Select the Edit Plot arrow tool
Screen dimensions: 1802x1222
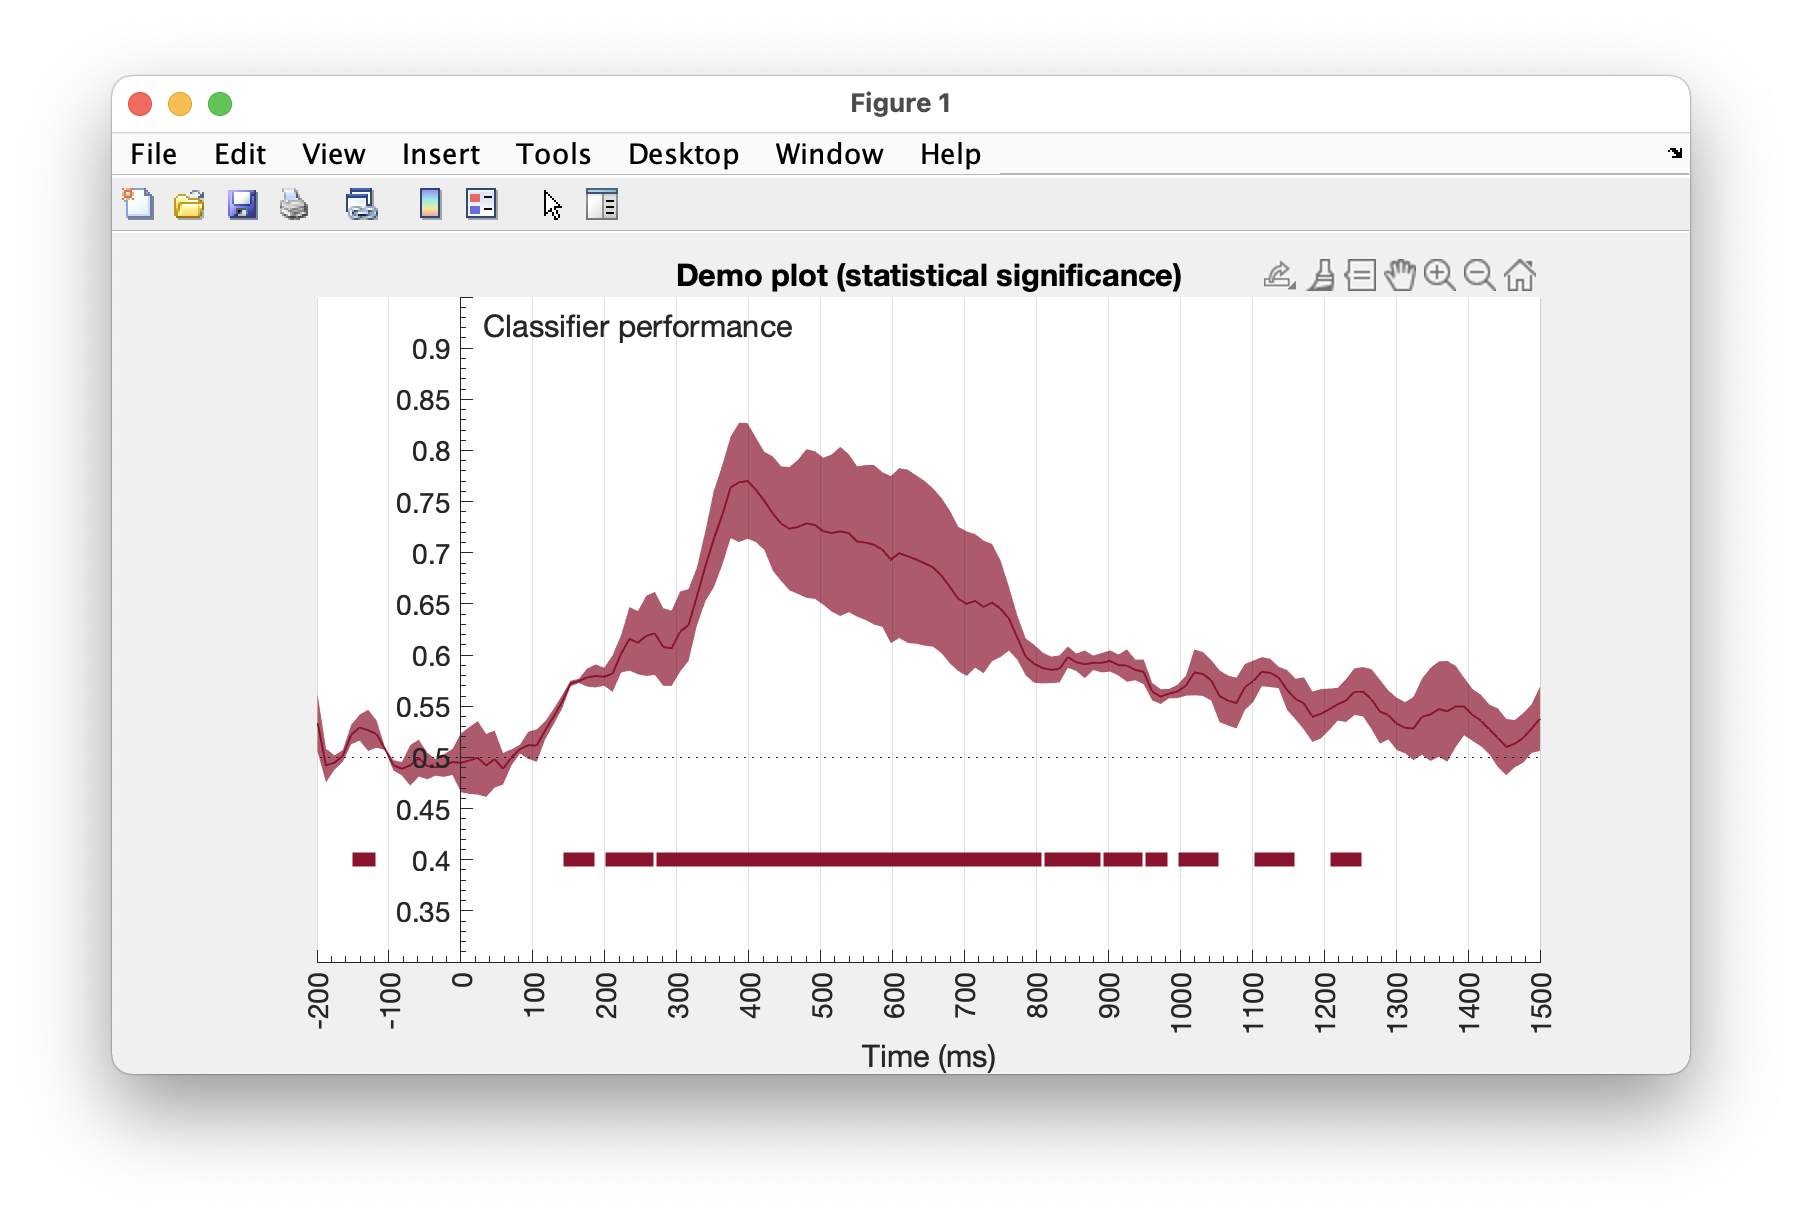pyautogui.click(x=552, y=205)
